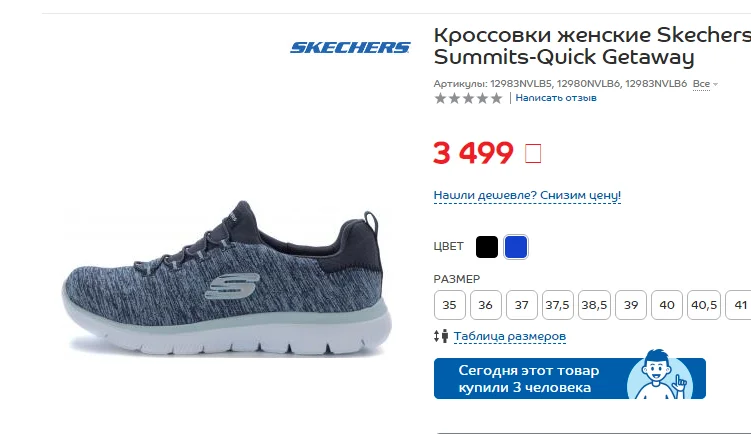
Task: Select size 40
Action: tap(667, 305)
